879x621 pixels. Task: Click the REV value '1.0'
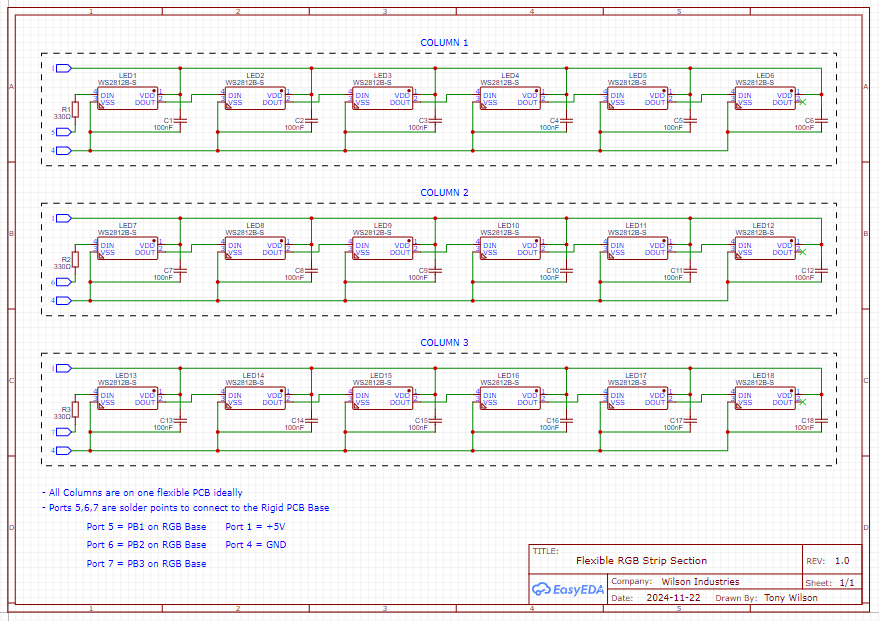pyautogui.click(x=842, y=560)
